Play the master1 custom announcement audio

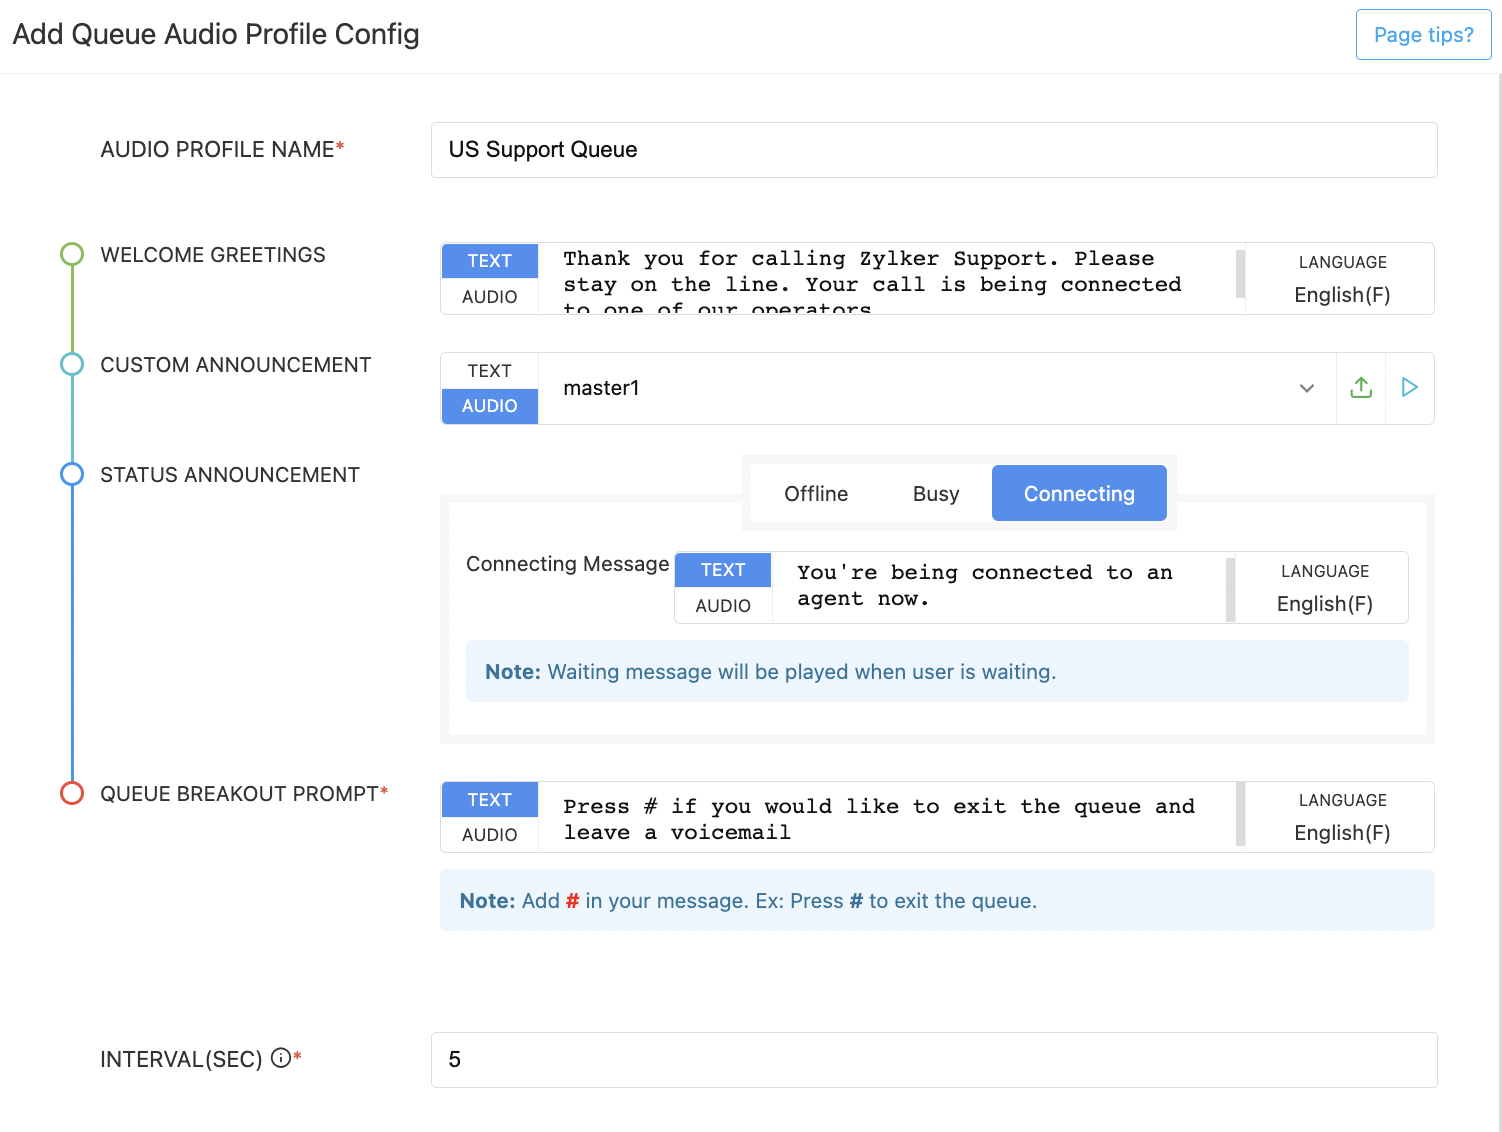pyautogui.click(x=1410, y=388)
